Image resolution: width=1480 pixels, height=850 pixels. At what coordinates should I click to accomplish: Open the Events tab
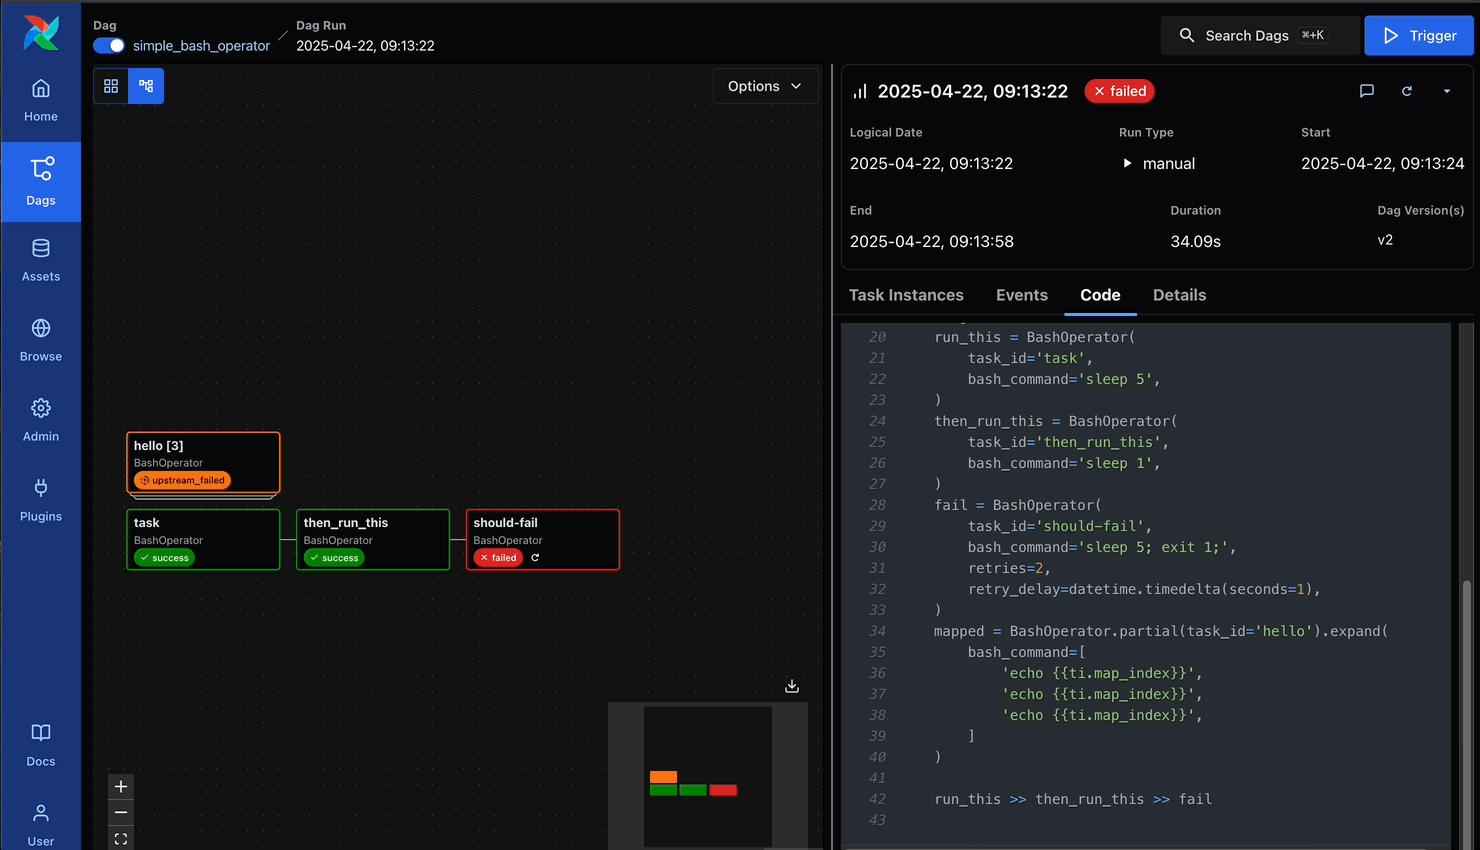(1021, 295)
